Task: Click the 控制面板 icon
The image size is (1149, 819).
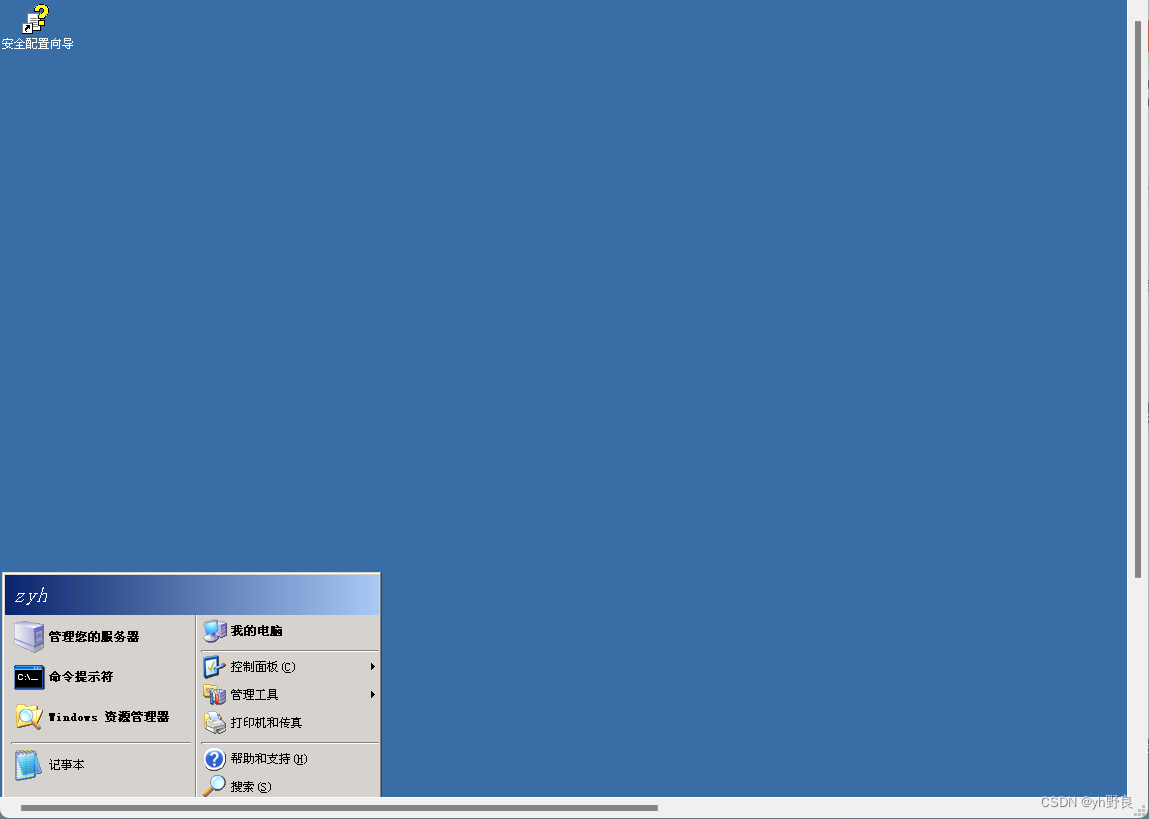Action: (x=214, y=667)
